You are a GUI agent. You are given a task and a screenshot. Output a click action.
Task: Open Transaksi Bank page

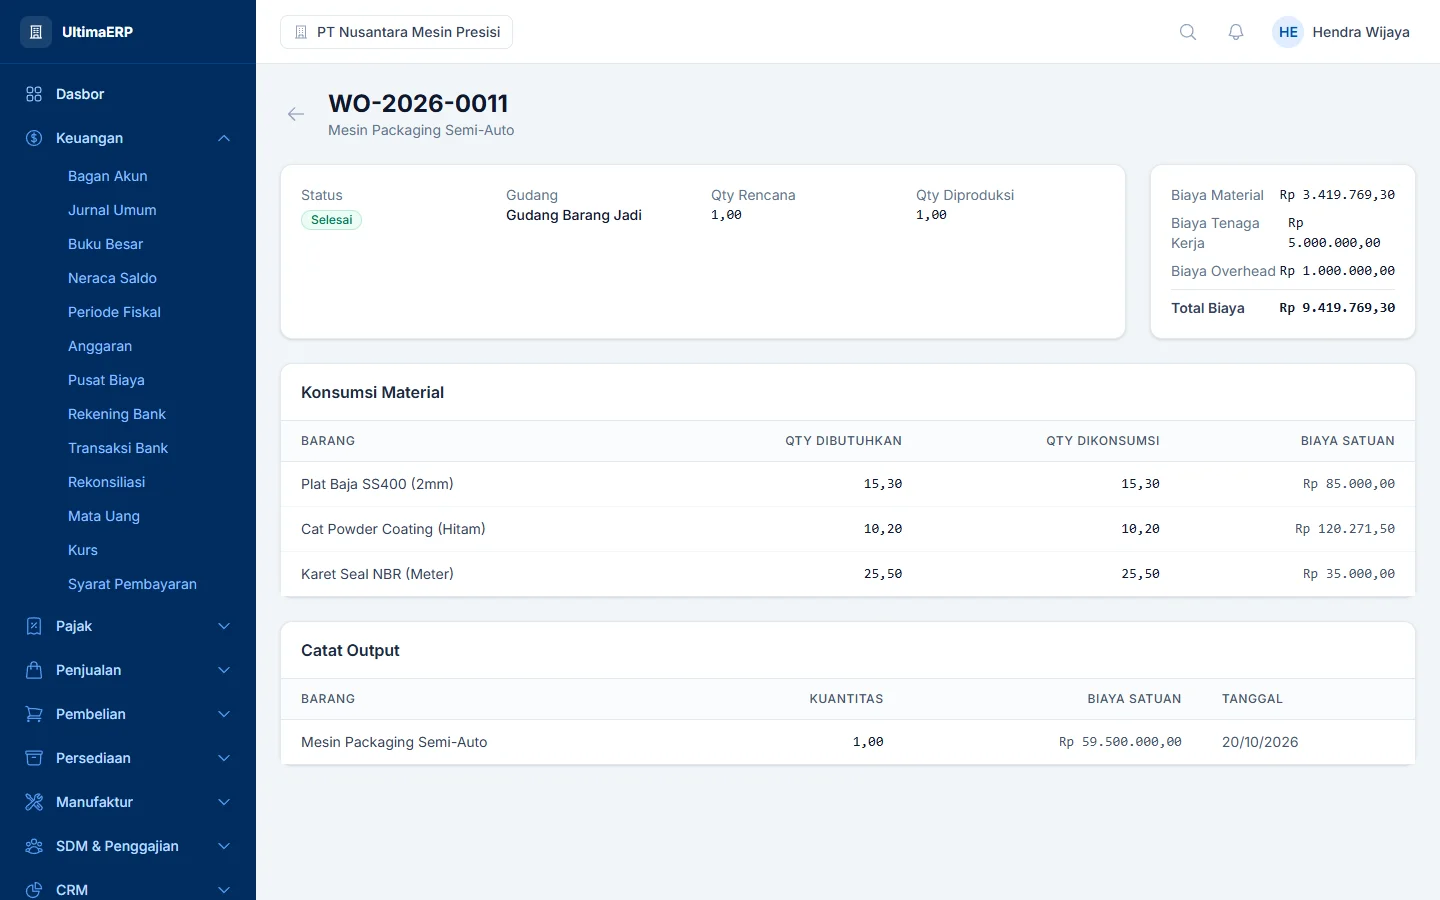(118, 448)
